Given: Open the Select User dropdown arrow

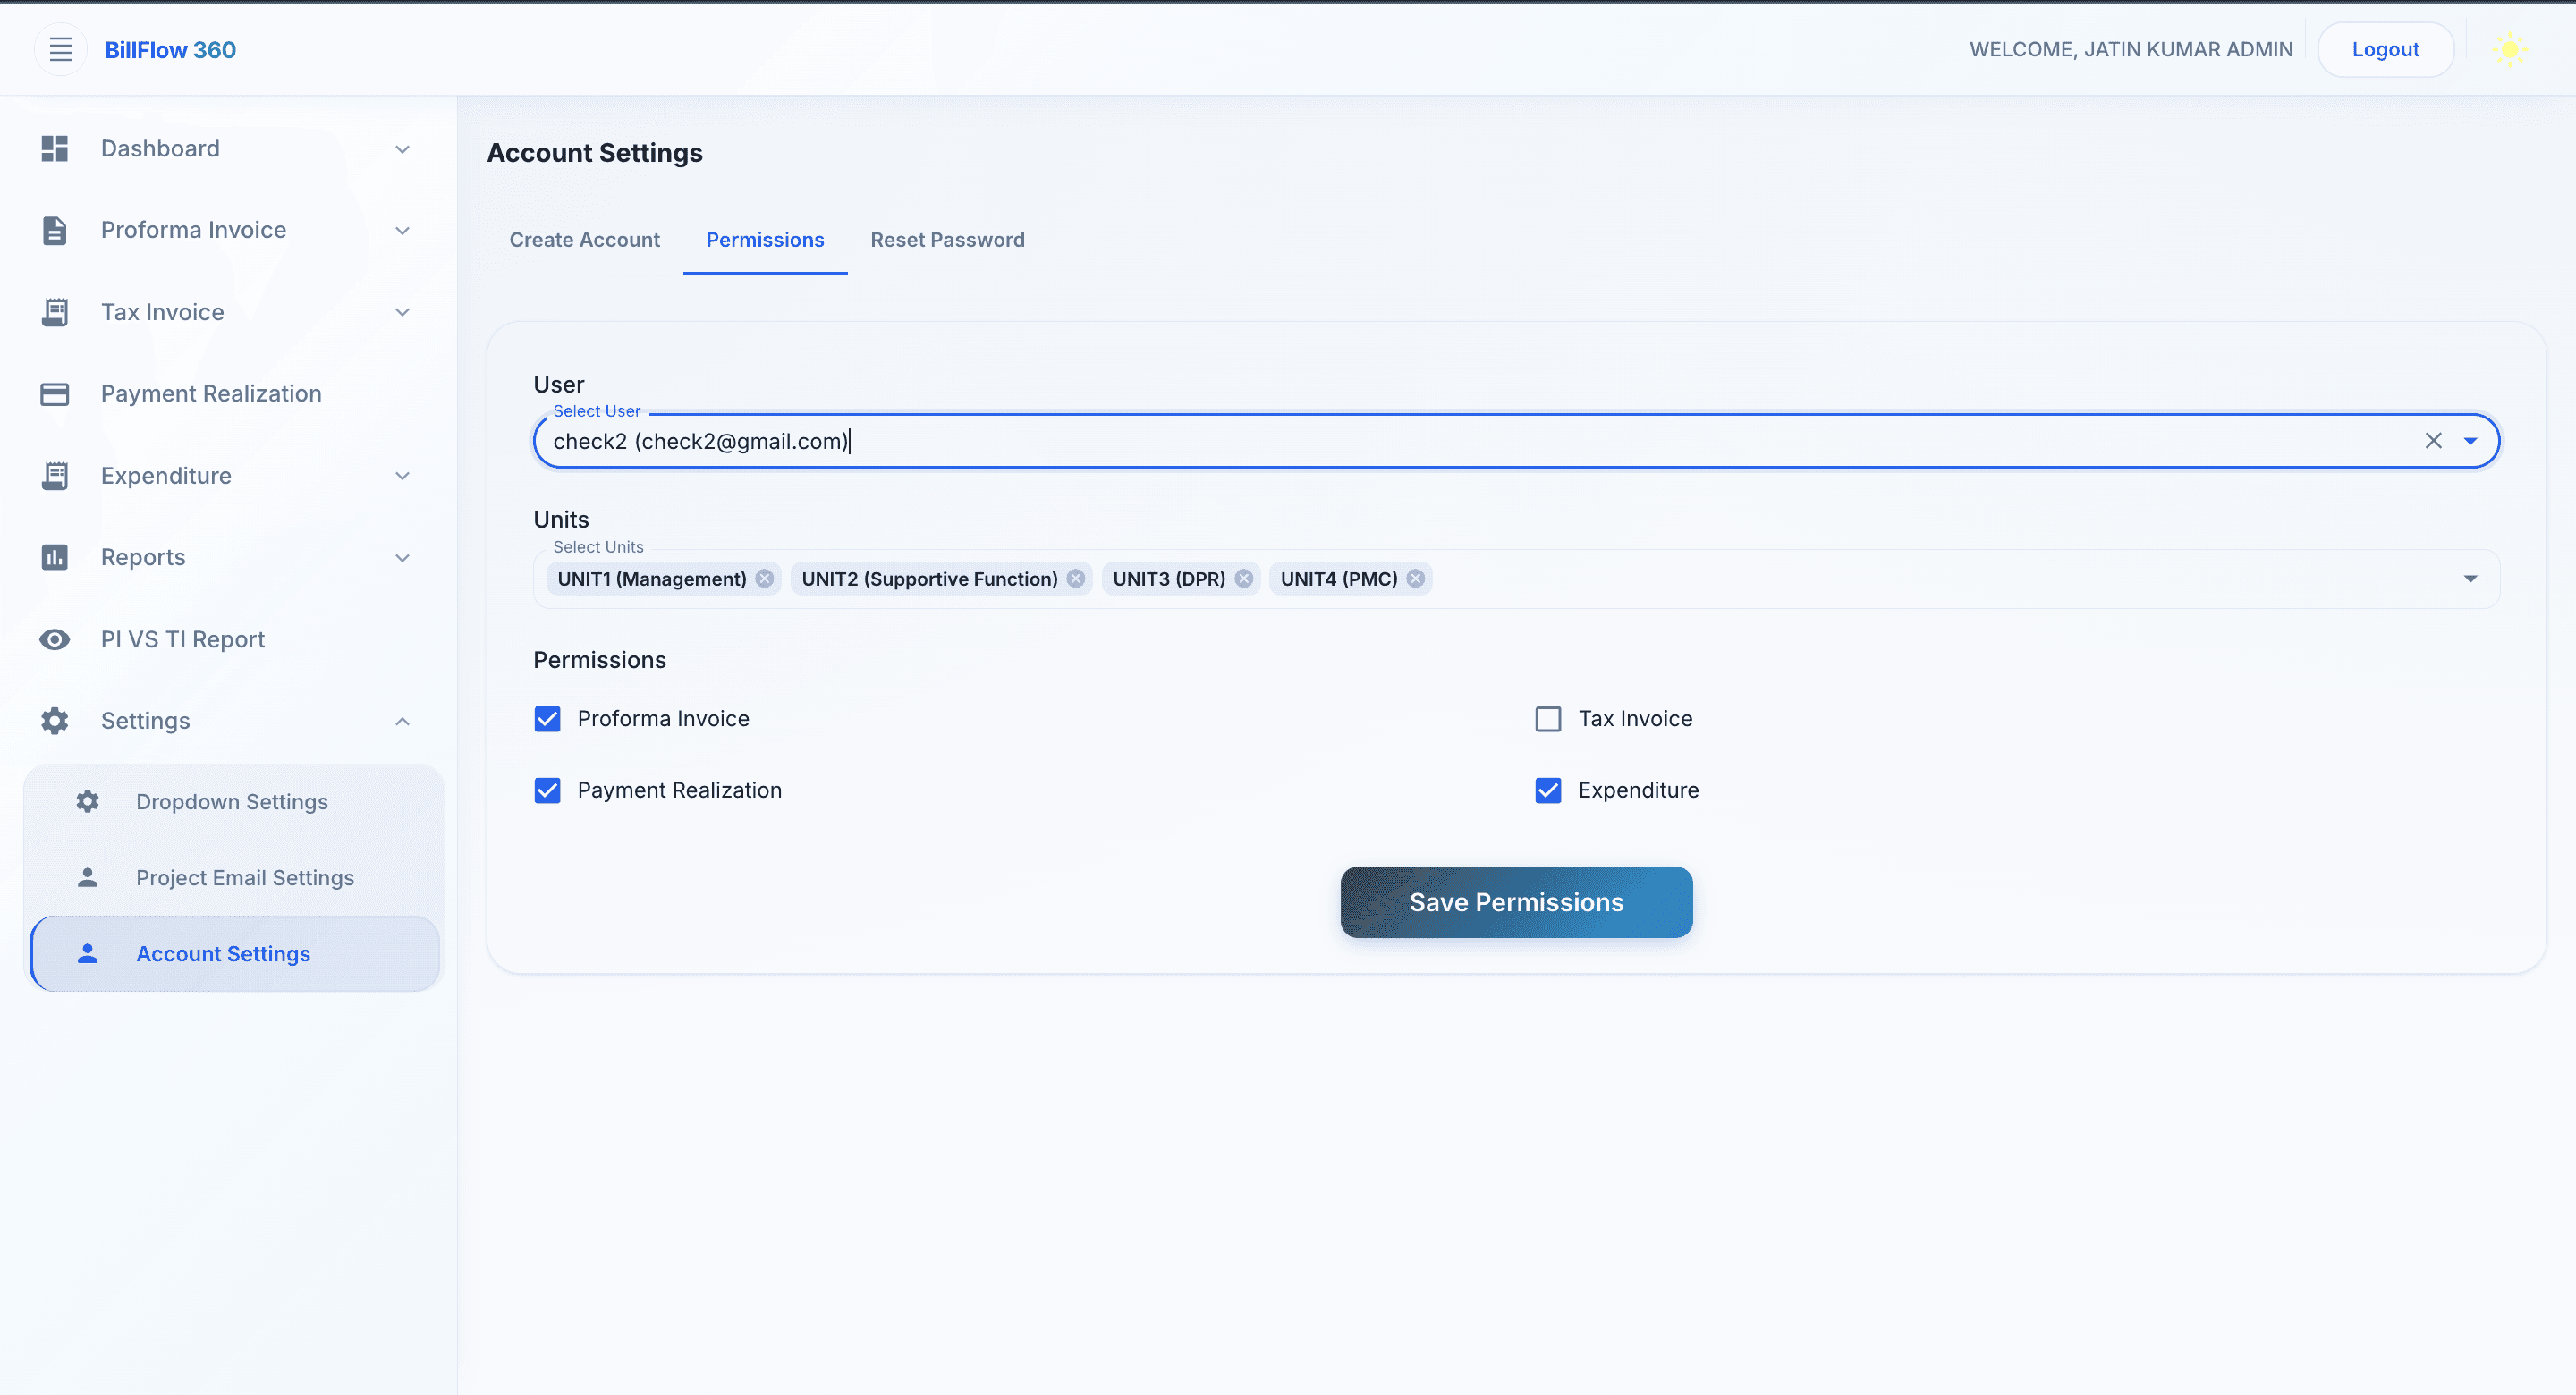Looking at the screenshot, I should pyautogui.click(x=2471, y=441).
